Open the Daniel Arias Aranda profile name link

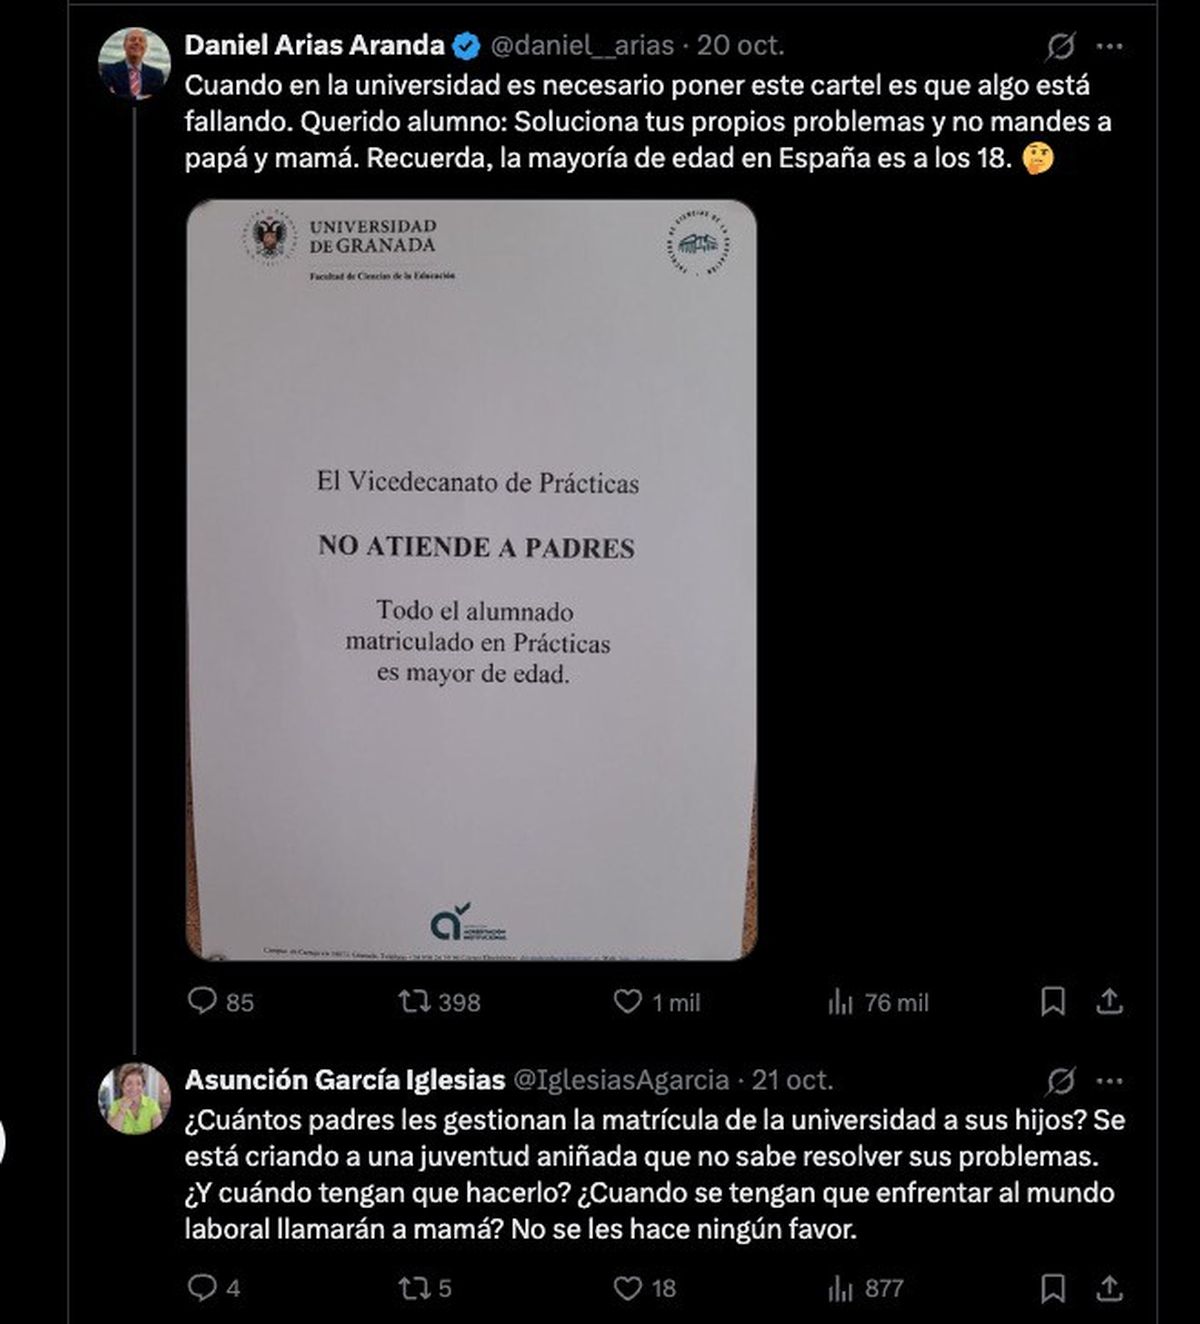coord(315,45)
